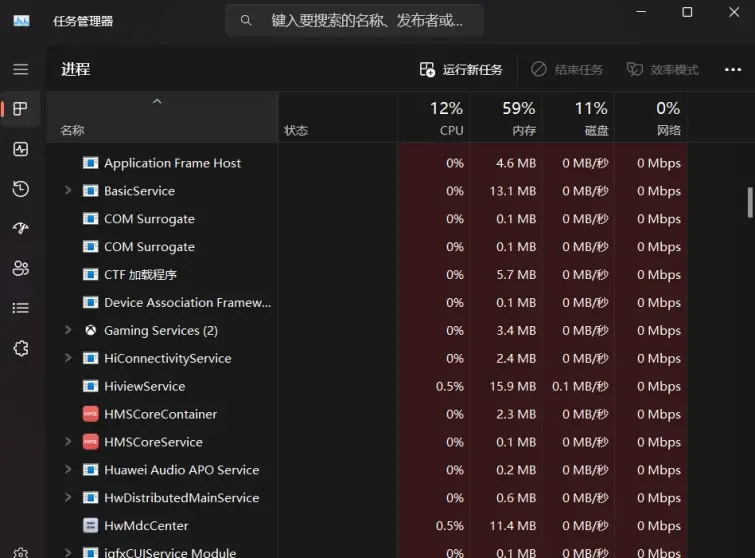Select the CTF 加载程序 process
The width and height of the screenshot is (755, 558).
(x=140, y=274)
